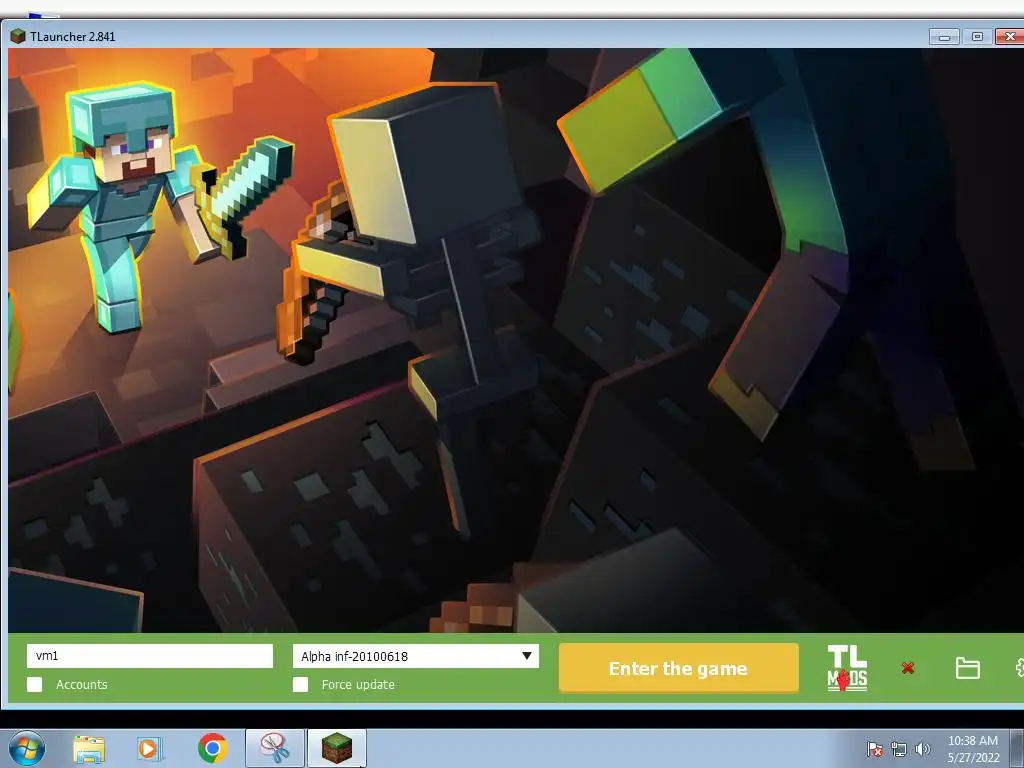Screen dimensions: 1024x768
Task: Click the Force update label
Action: pos(358,684)
